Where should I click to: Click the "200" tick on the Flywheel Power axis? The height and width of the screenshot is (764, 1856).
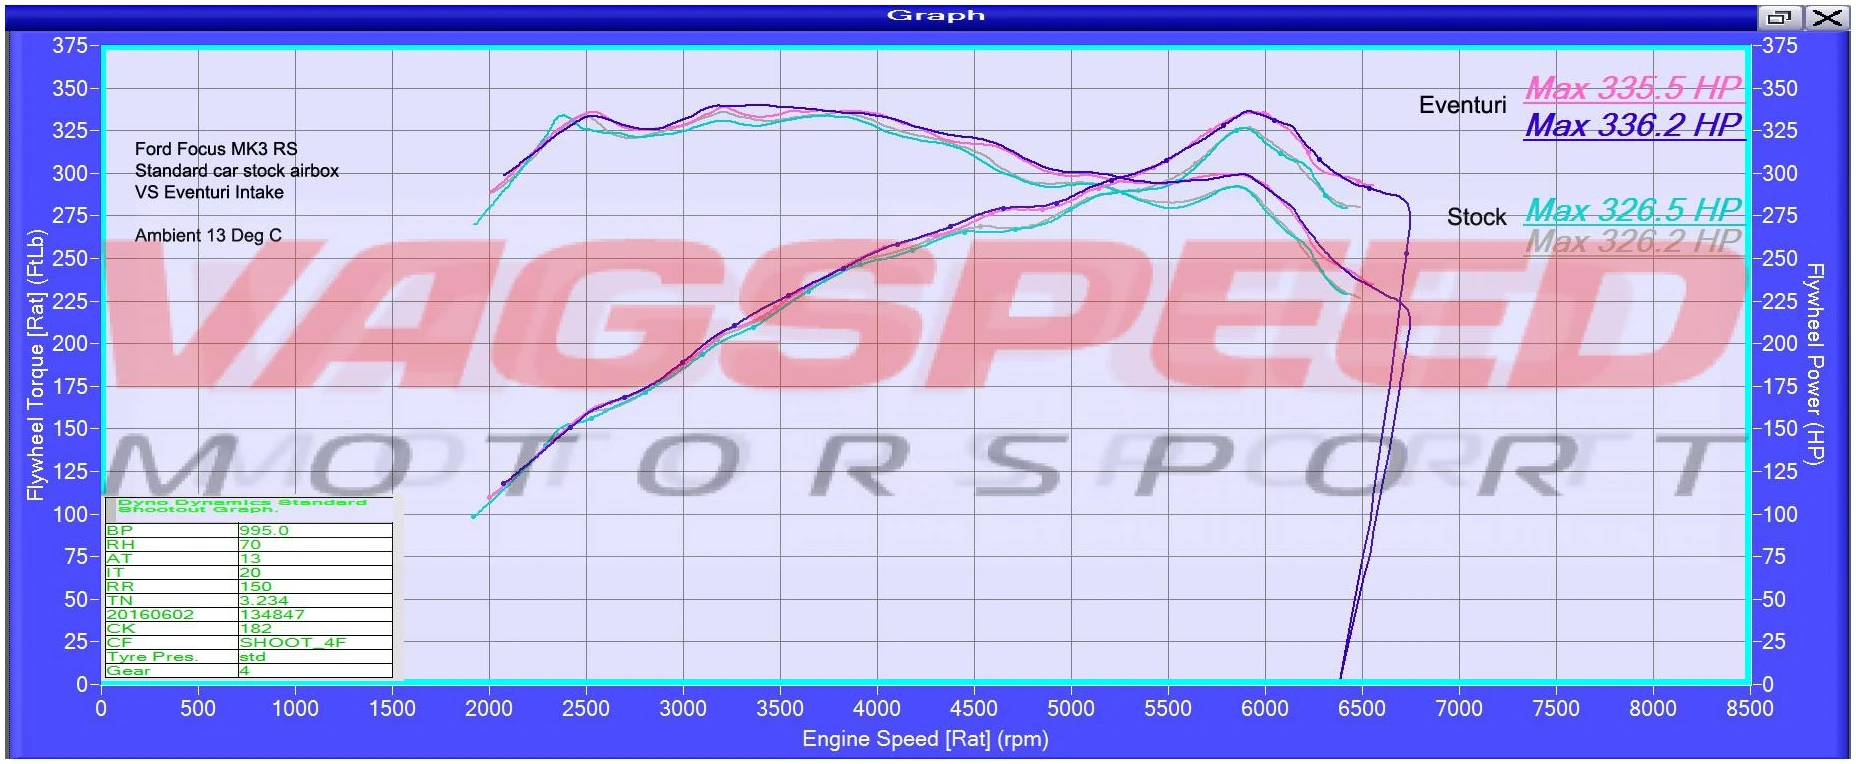[x=1780, y=344]
